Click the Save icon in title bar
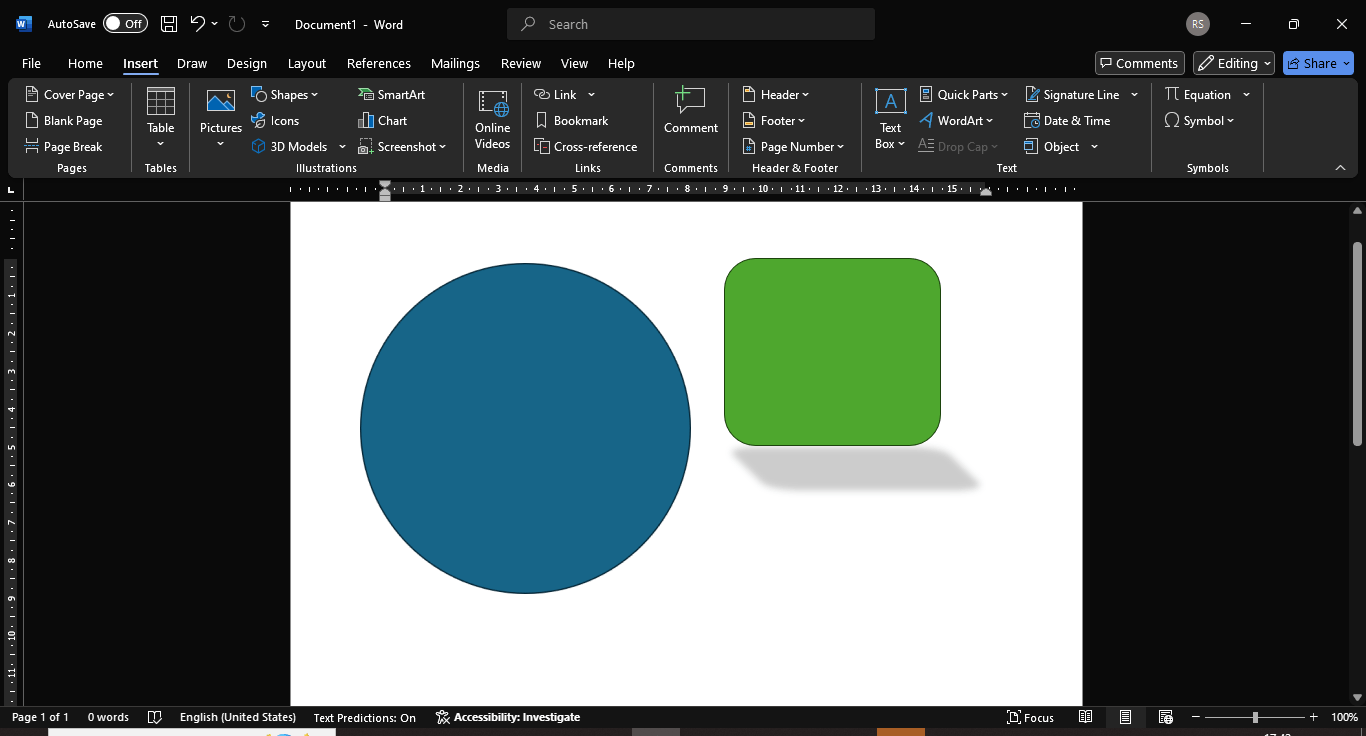This screenshot has width=1366, height=736. pyautogui.click(x=169, y=24)
